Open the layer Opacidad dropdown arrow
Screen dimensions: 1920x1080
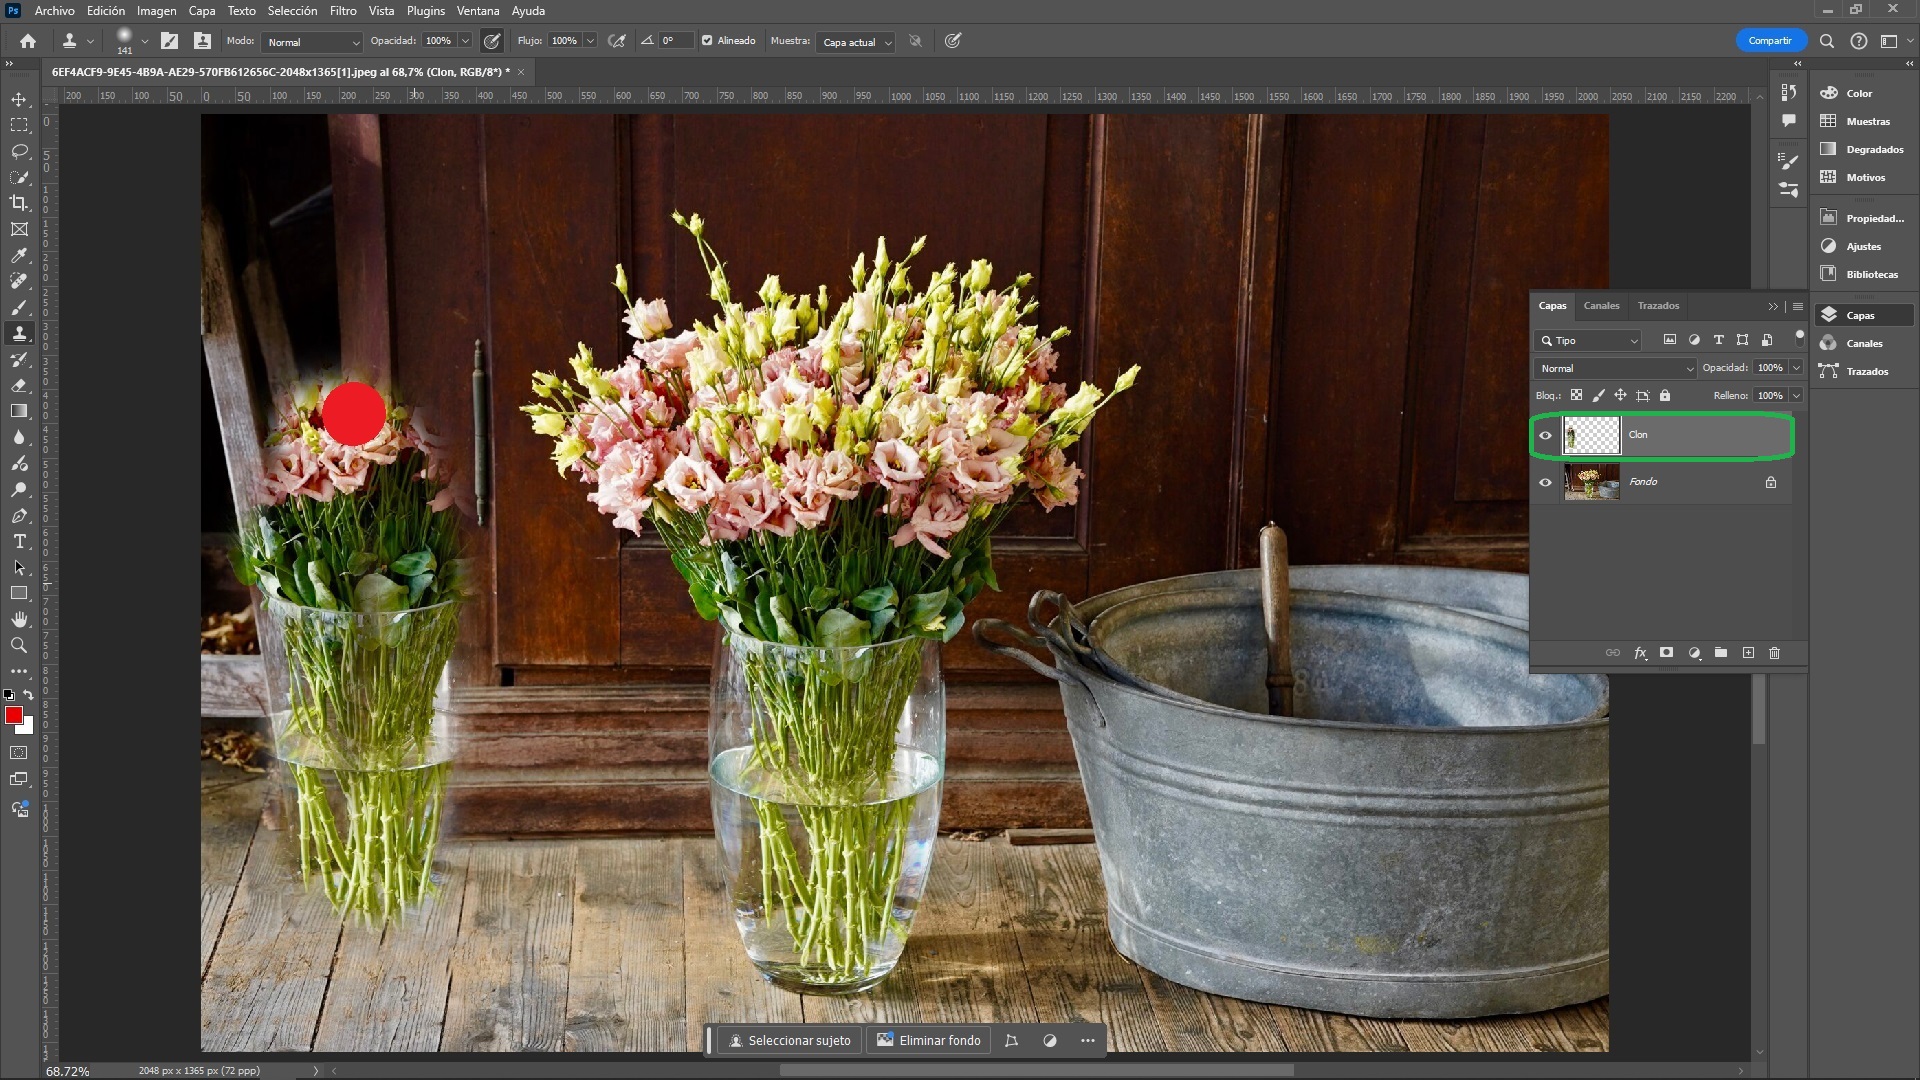point(1796,368)
